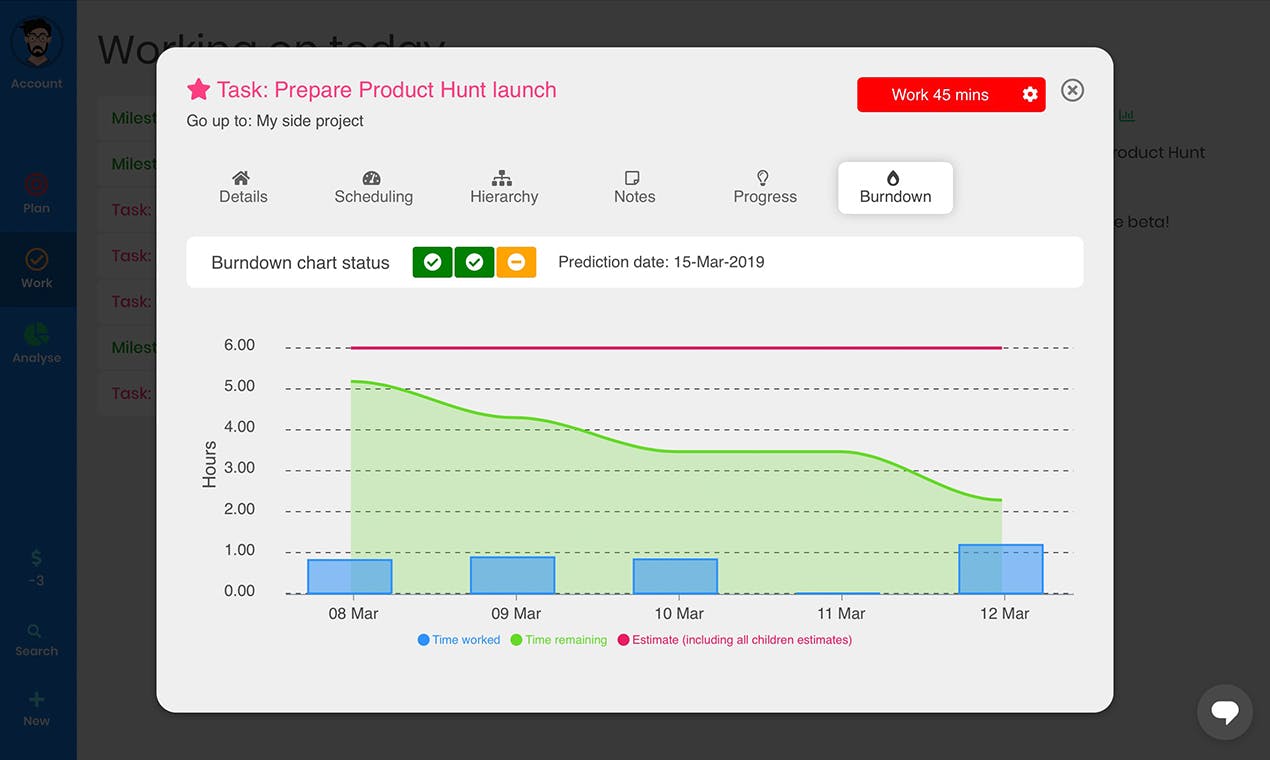Click the 10 Mar time worked bar
Viewport: 1270px width, 760px height.
coord(675,576)
